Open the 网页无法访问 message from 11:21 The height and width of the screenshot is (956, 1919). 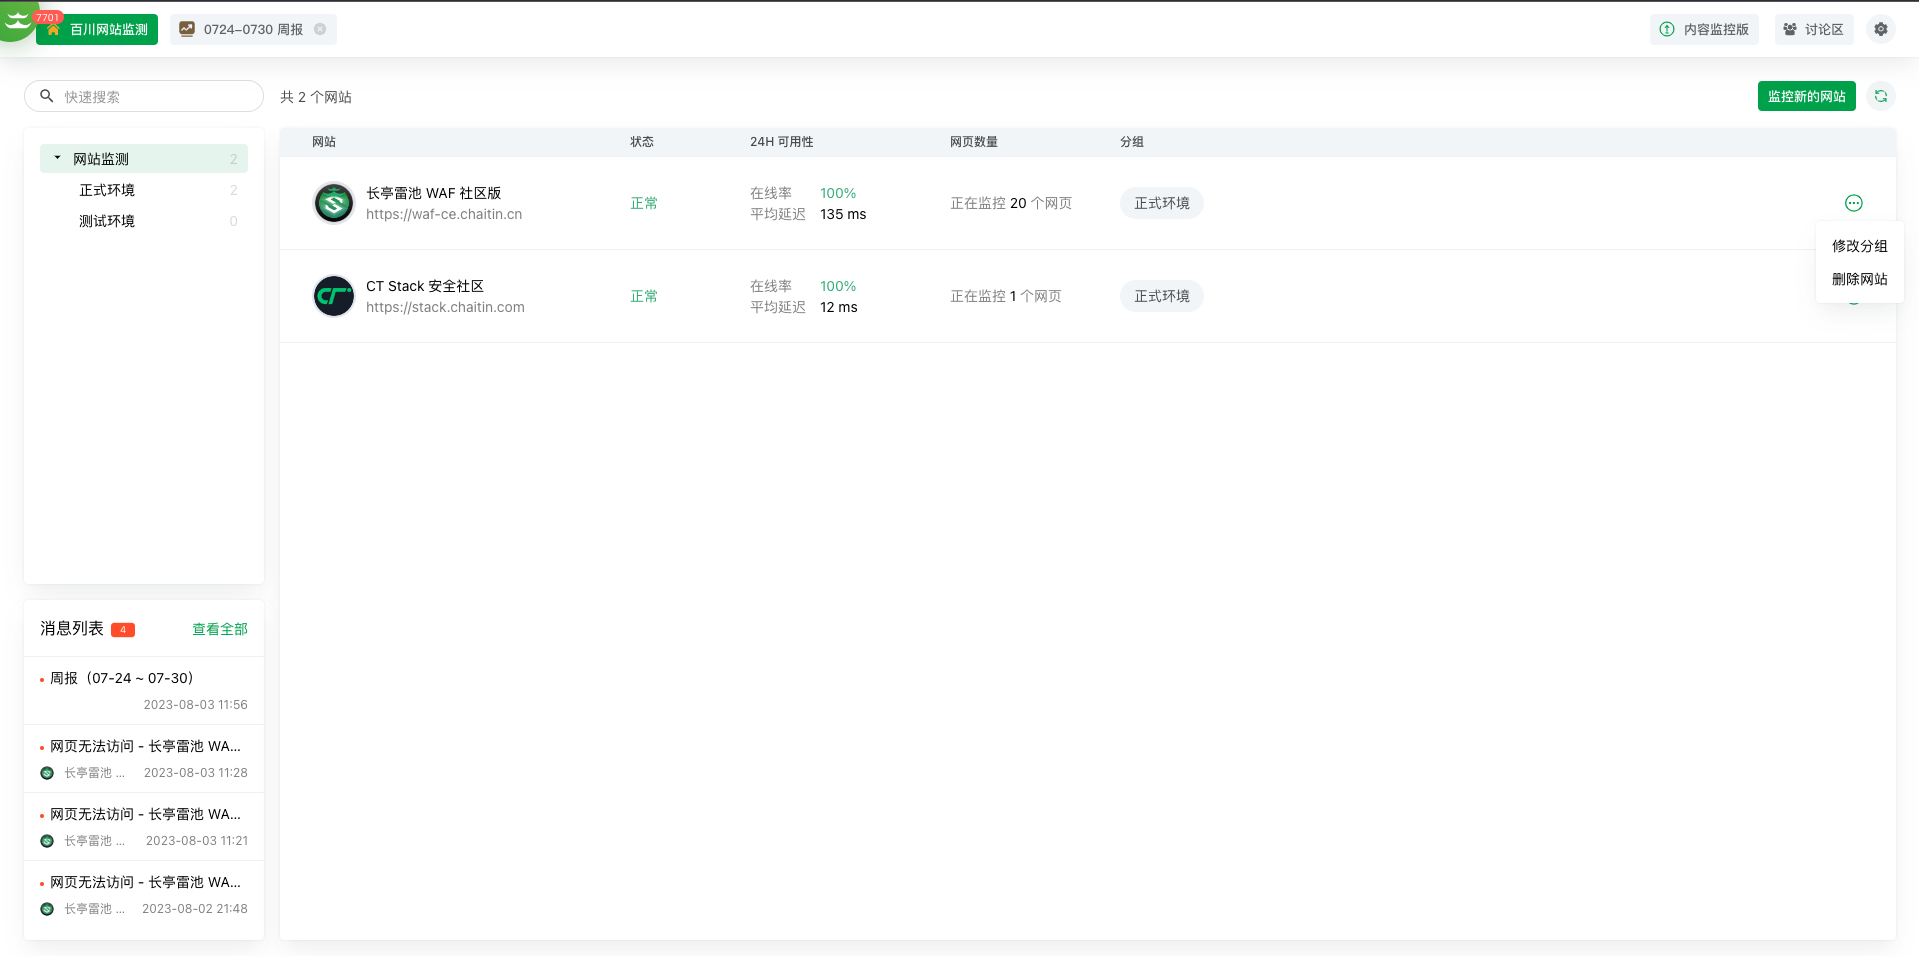144,827
